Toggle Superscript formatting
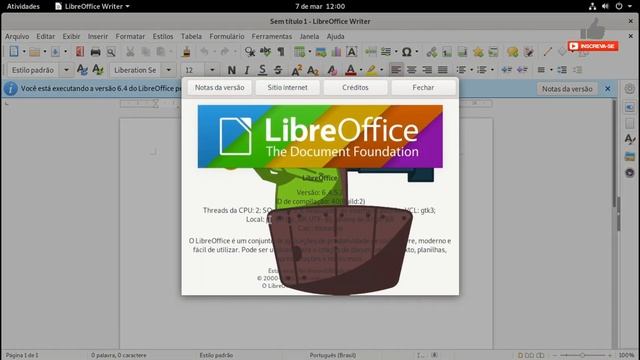The width and height of the screenshot is (640, 360). 297,70
